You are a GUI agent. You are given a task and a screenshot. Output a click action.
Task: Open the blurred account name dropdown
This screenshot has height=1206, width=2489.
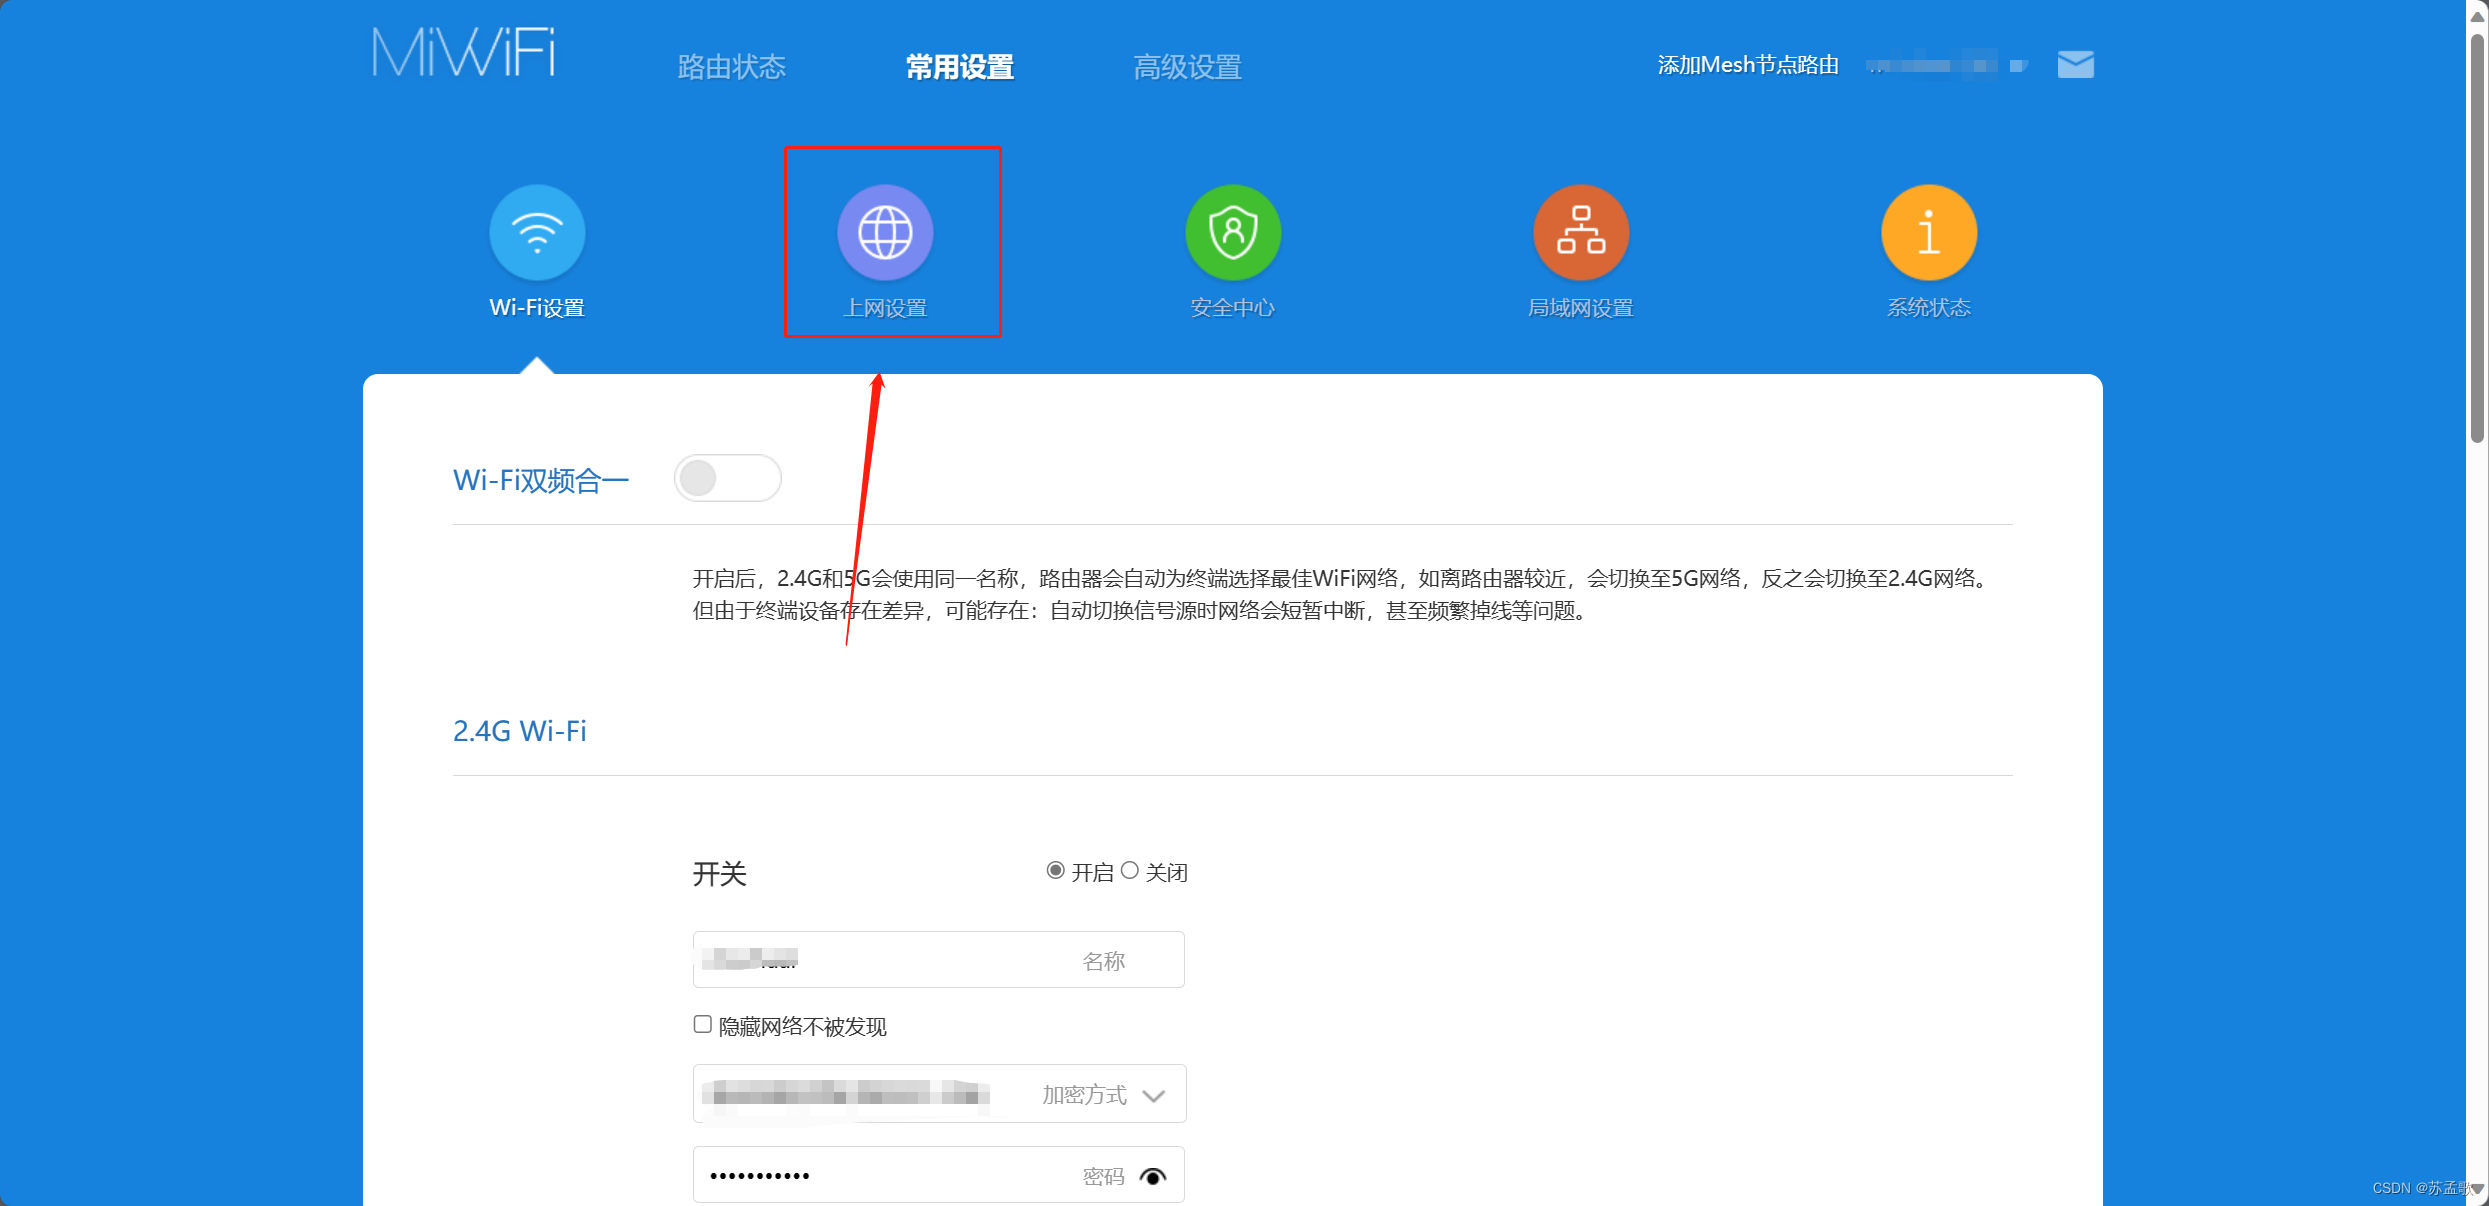click(1945, 66)
